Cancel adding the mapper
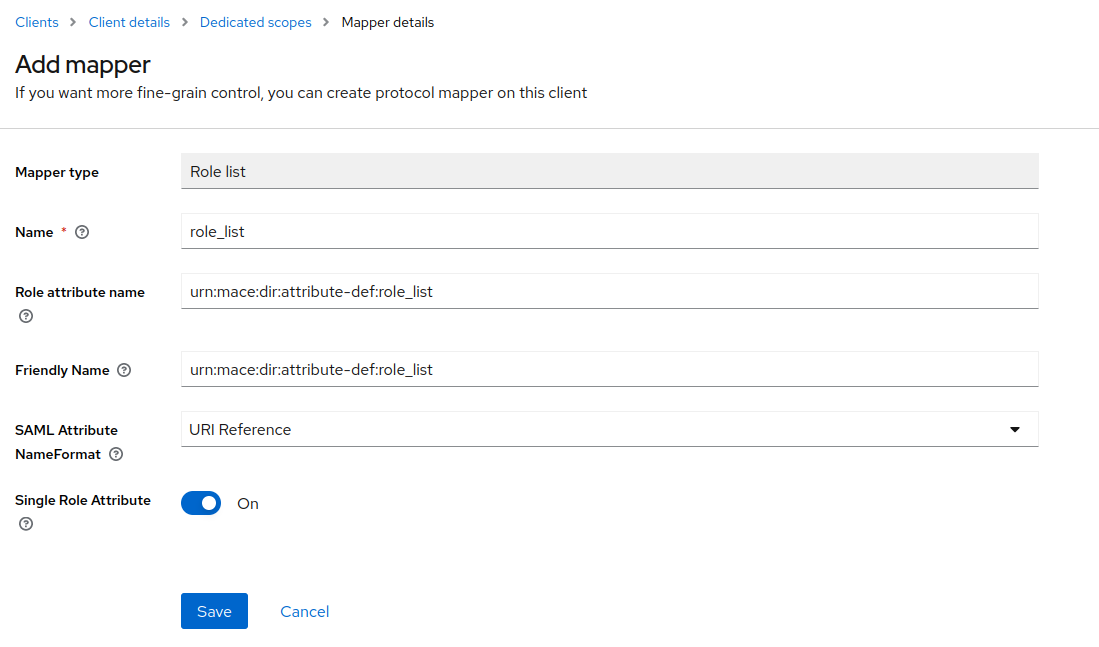This screenshot has width=1099, height=647. [x=304, y=611]
